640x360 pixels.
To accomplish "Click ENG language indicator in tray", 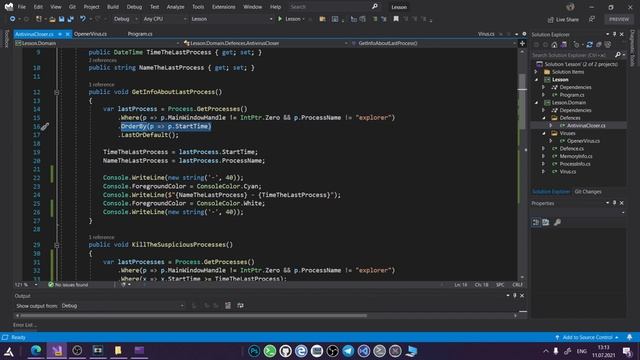I will pyautogui.click(x=582, y=351).
